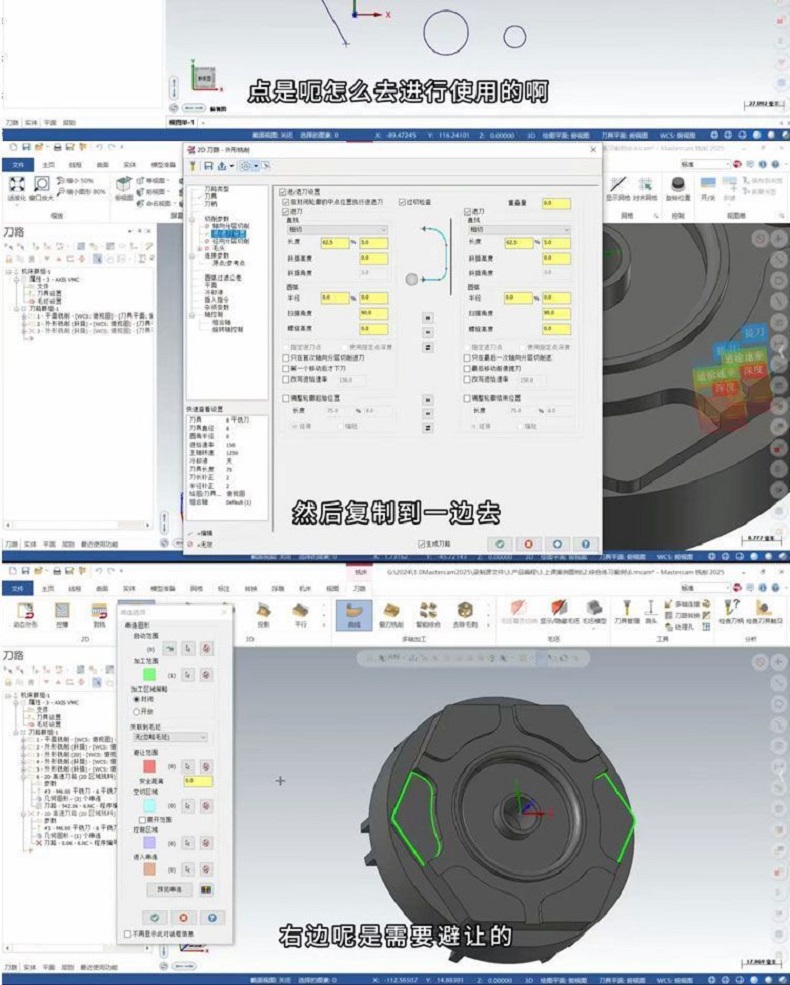Click the 预览串连 button
790x985 pixels.
point(169,888)
